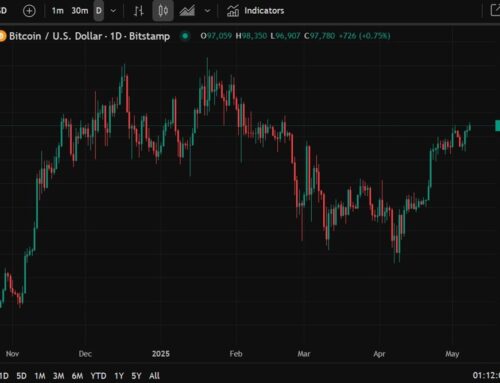This screenshot has width=500, height=383.
Task: Expand the chart style dropdown arrow
Action: pyautogui.click(x=207, y=11)
